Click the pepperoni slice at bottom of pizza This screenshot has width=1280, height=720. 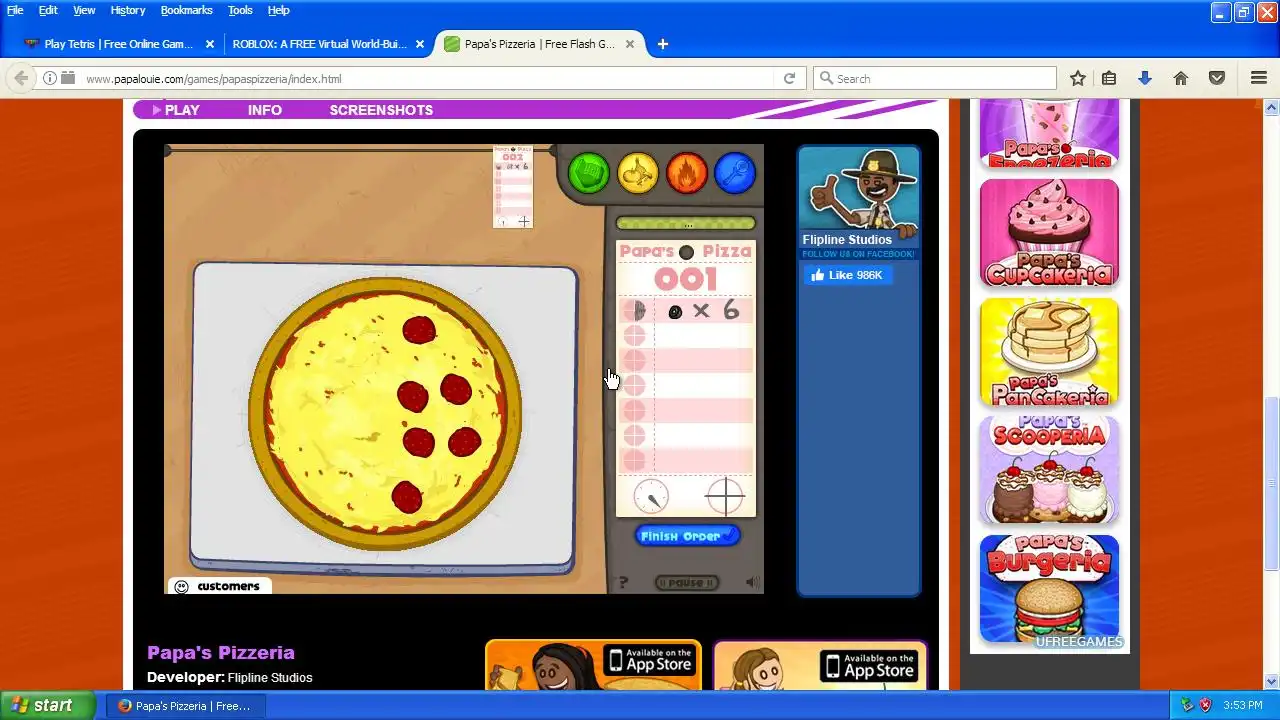point(406,496)
